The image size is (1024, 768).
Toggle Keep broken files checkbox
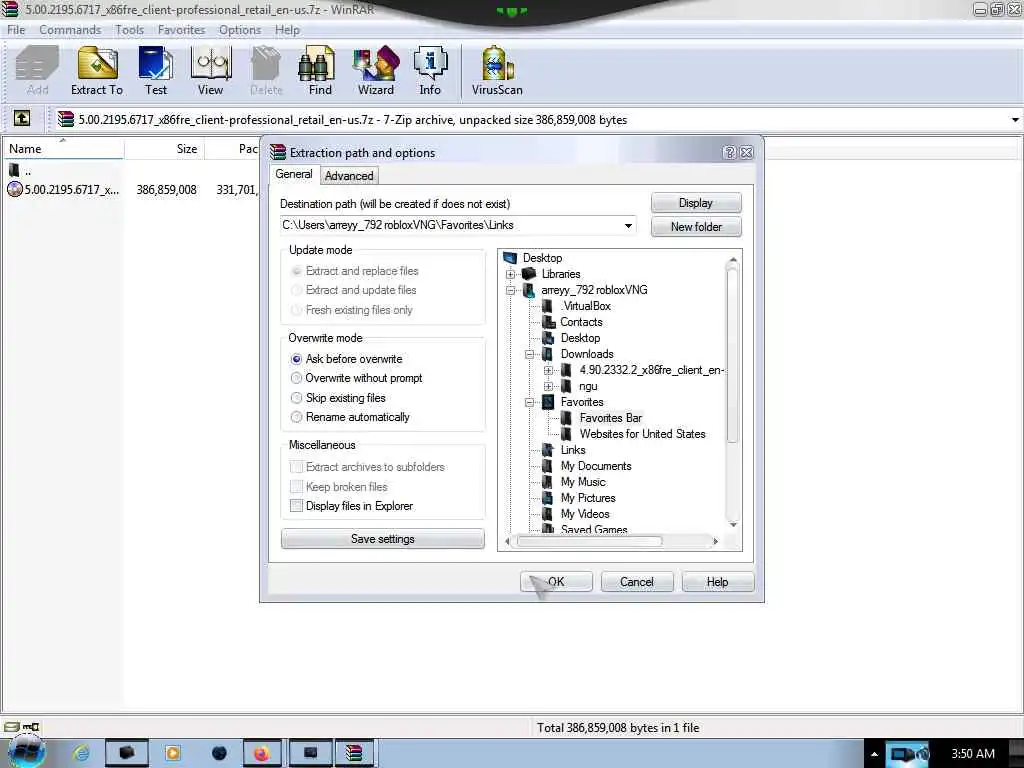pyautogui.click(x=296, y=487)
